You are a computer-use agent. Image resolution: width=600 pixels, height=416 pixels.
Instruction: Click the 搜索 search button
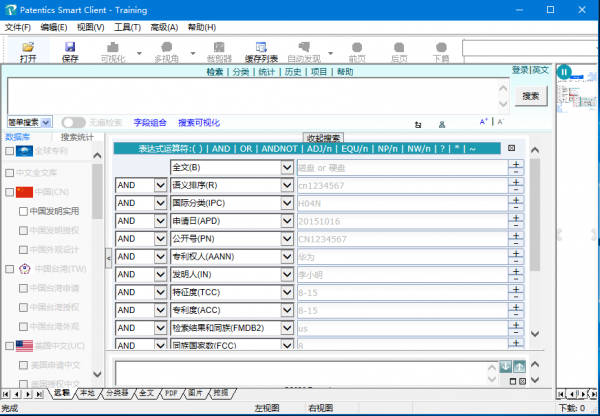(x=531, y=96)
